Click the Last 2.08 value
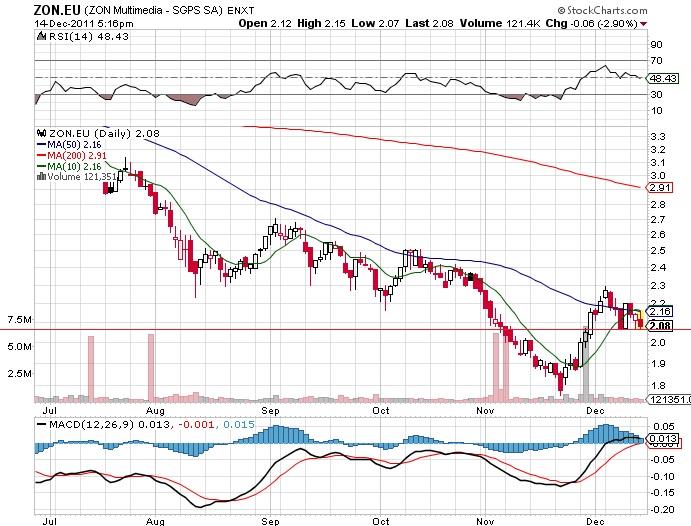 click(x=429, y=23)
